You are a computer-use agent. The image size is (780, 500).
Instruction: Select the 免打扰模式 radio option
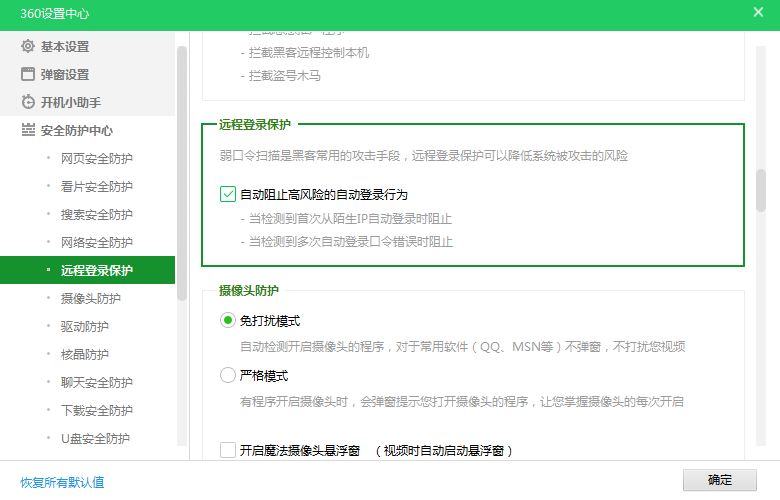tap(228, 321)
